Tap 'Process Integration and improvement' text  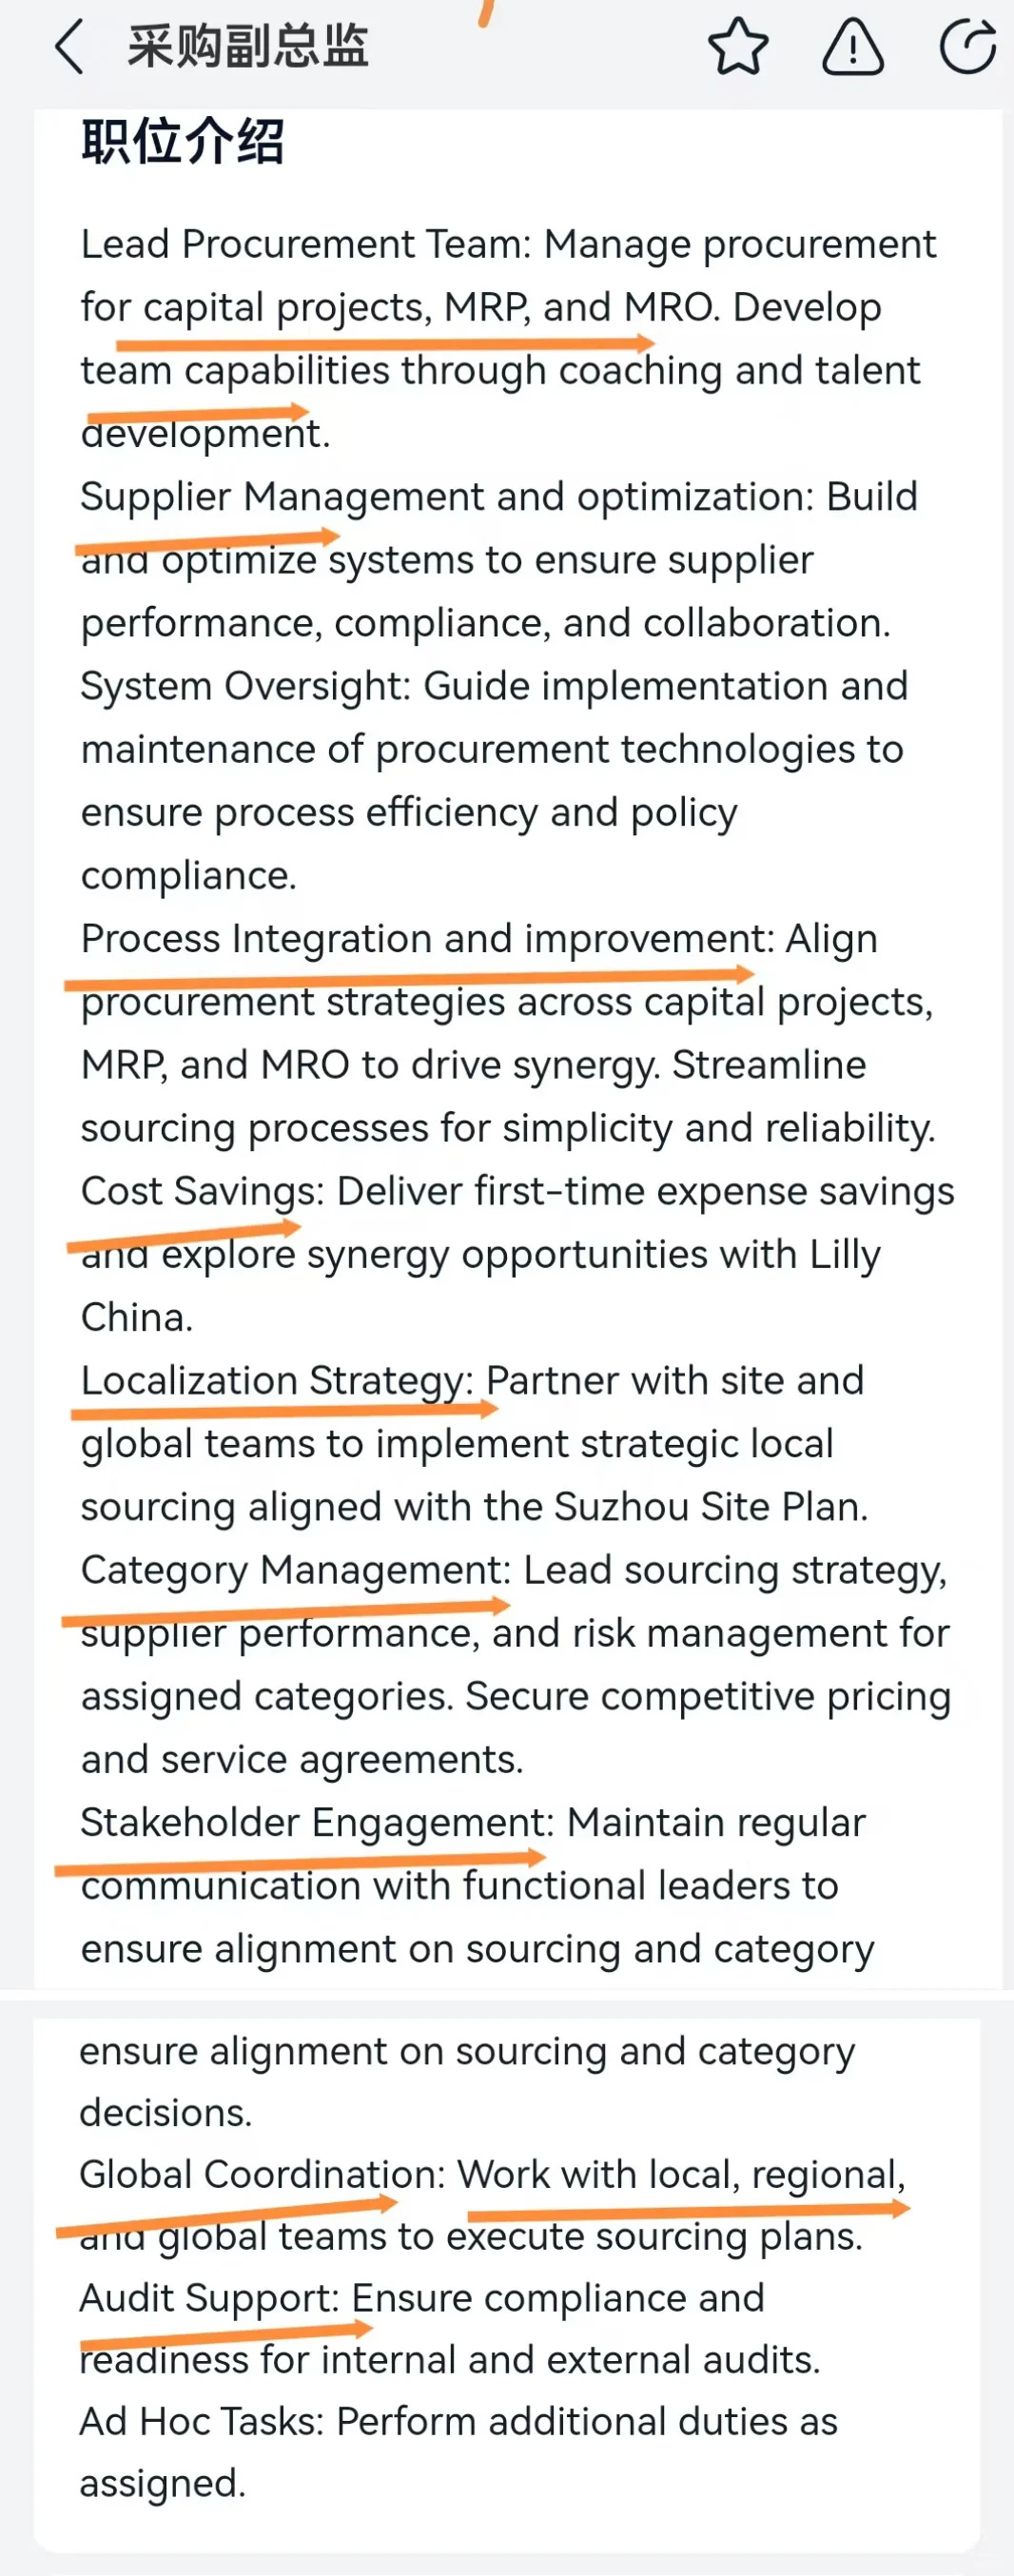[x=427, y=939]
